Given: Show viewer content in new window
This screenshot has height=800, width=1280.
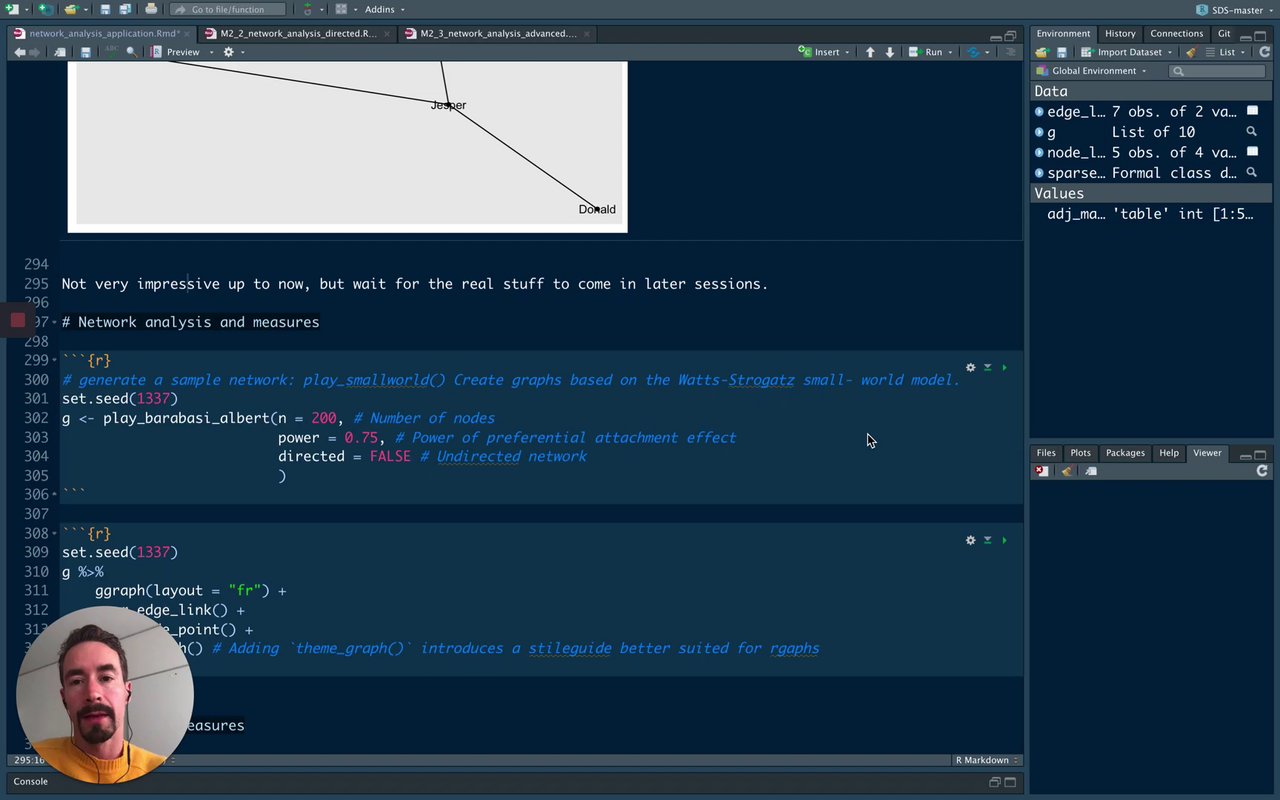Looking at the screenshot, I should 1091,471.
